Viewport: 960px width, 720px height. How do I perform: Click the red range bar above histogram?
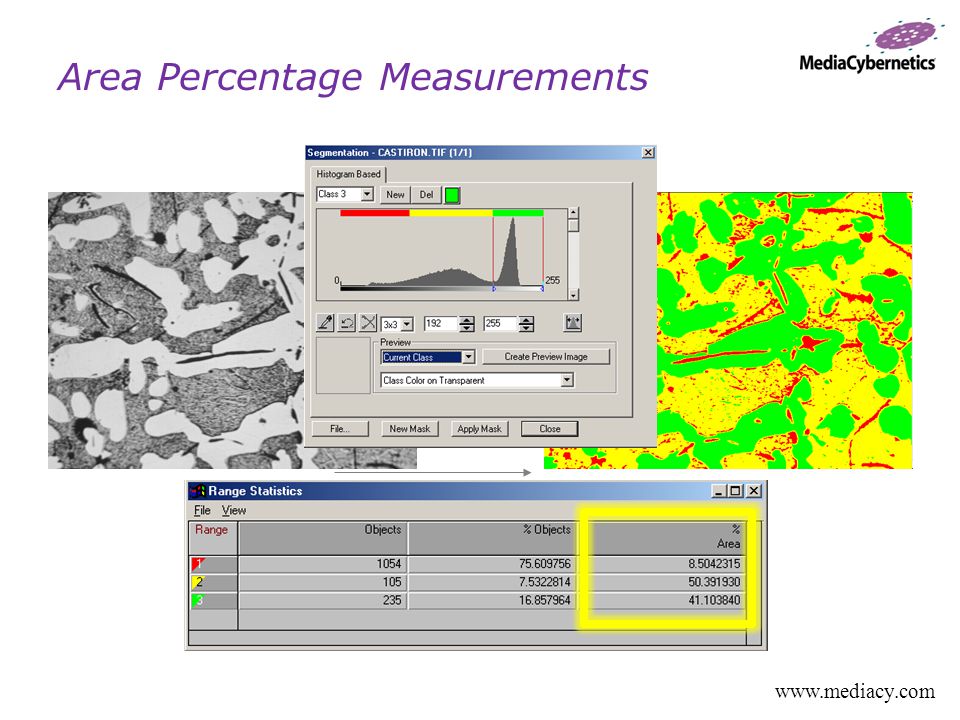tap(375, 213)
